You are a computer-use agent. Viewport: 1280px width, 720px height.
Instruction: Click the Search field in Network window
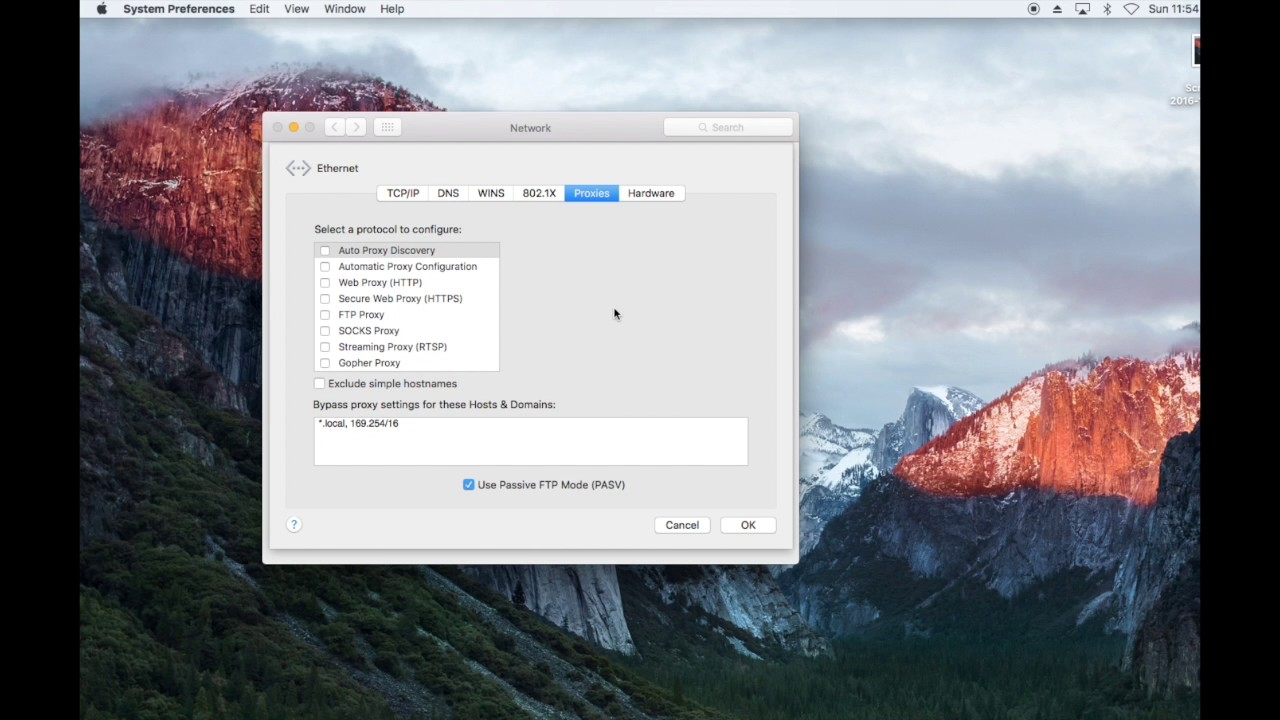[728, 127]
